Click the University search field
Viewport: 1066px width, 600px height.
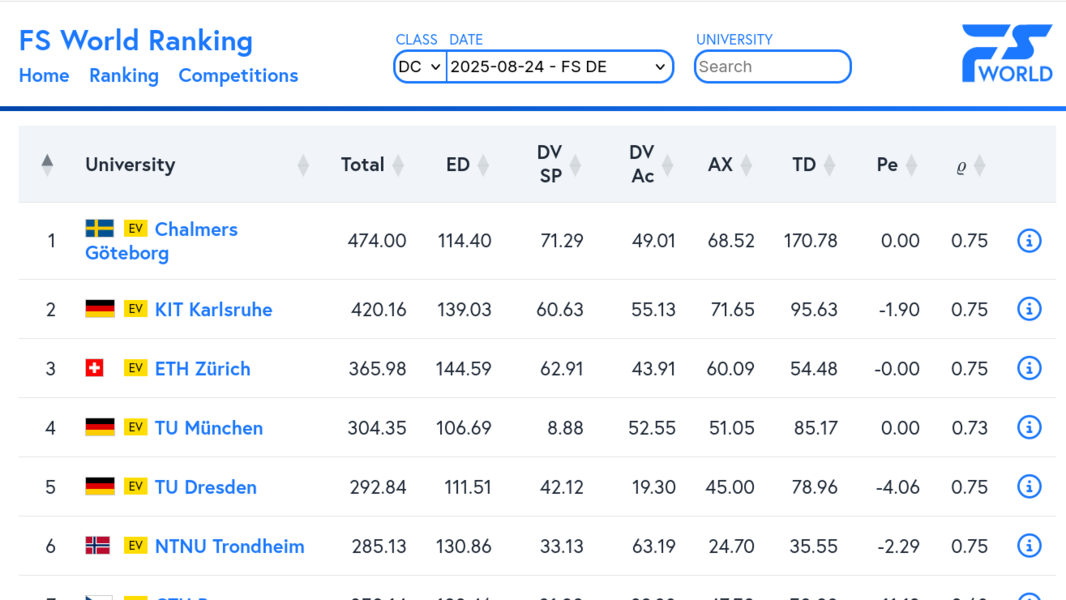[x=772, y=67]
